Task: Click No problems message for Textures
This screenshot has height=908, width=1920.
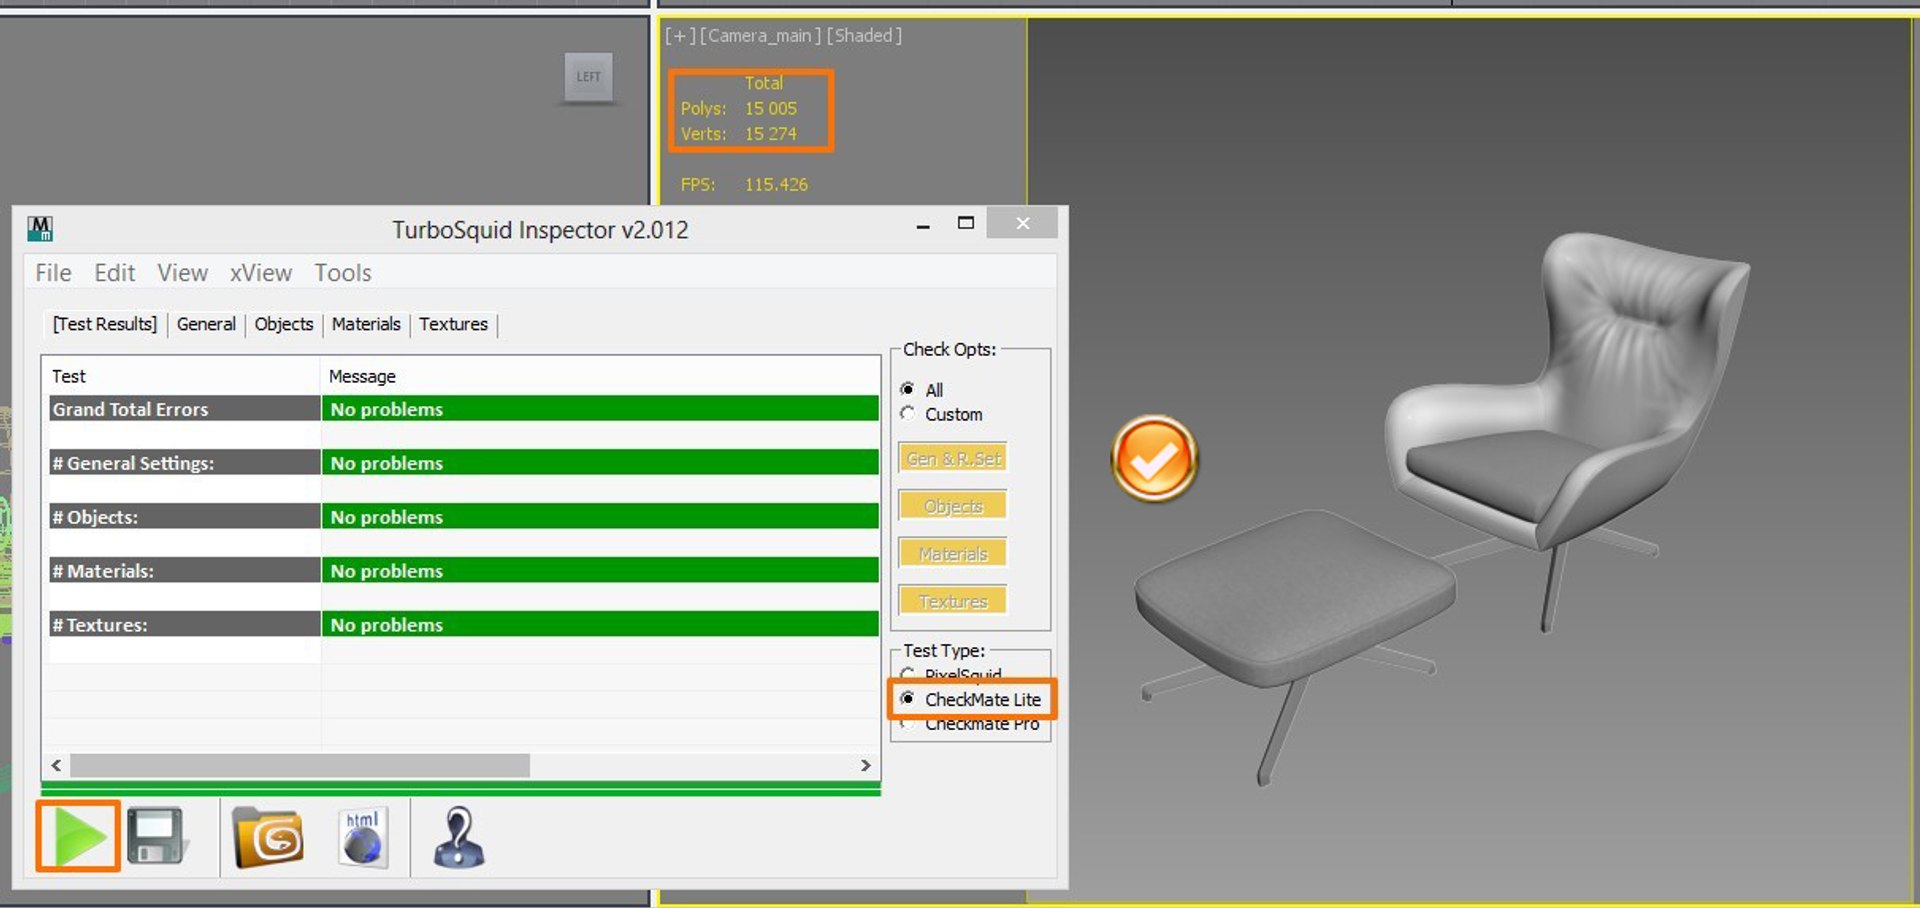Action: (x=600, y=625)
